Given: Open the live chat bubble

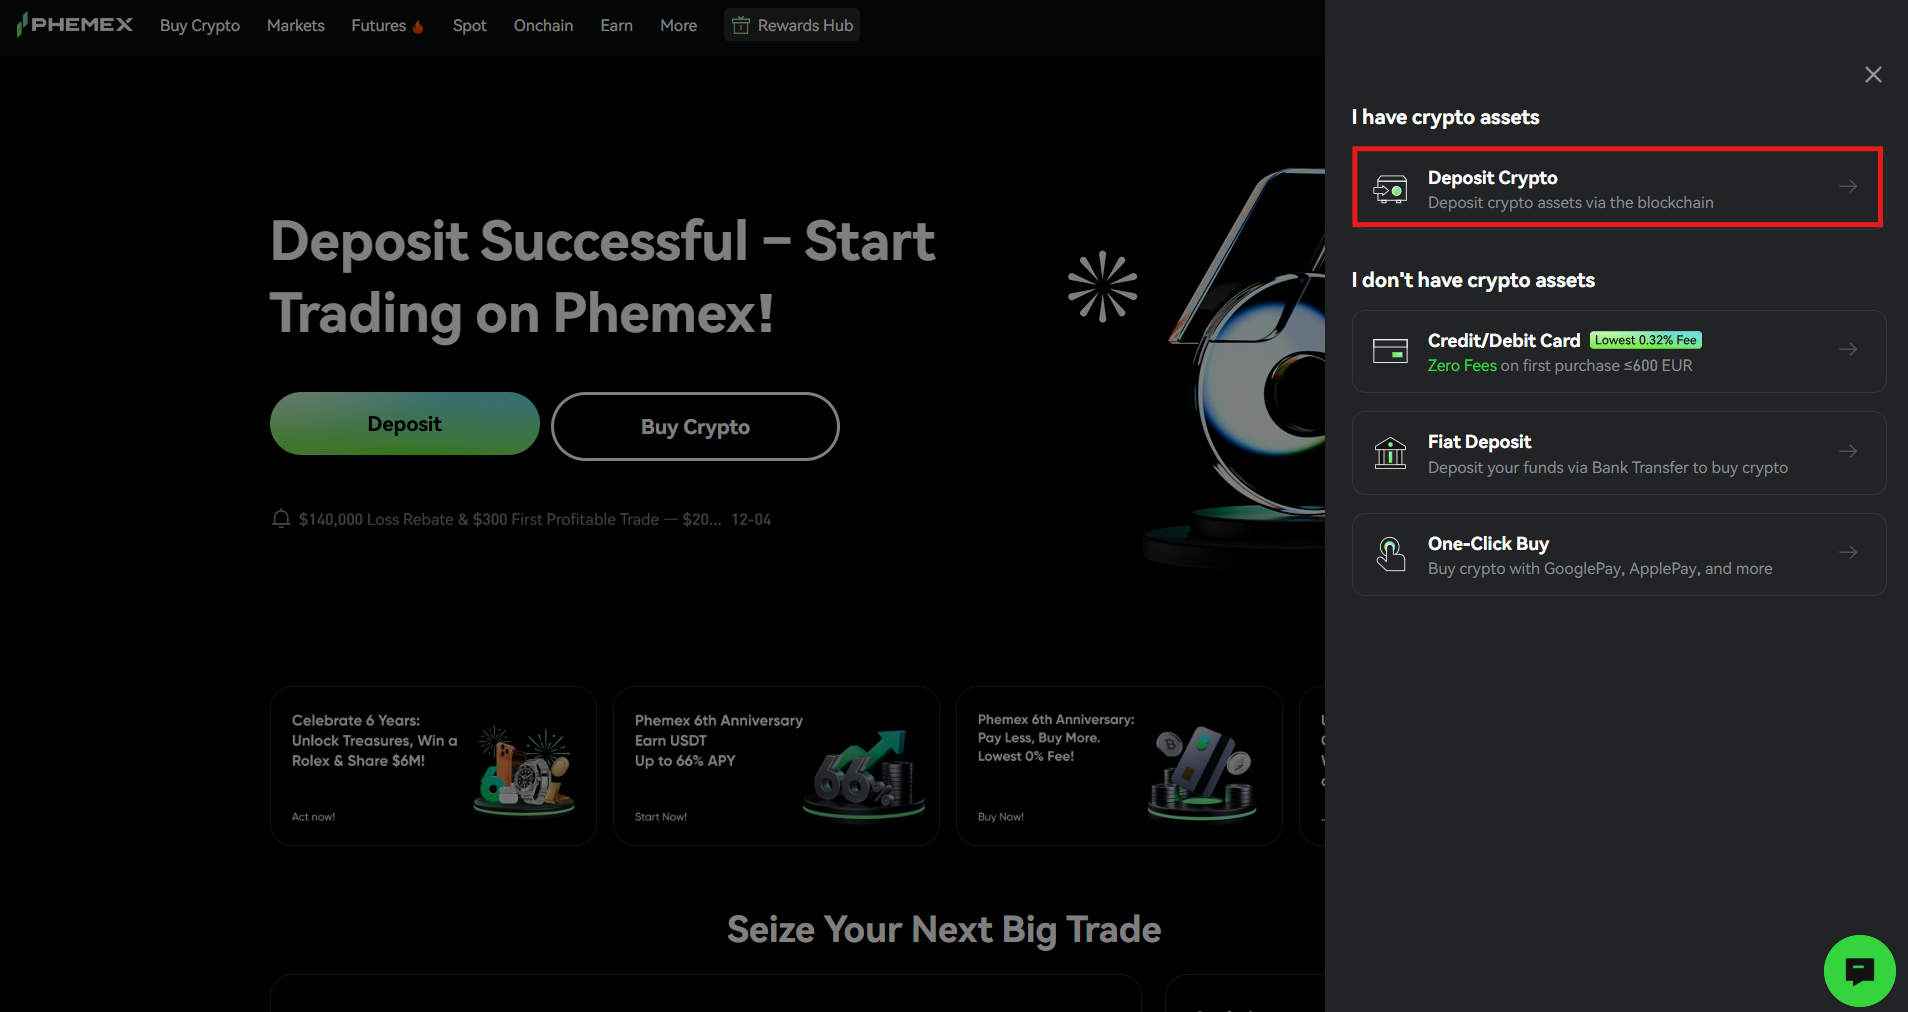Looking at the screenshot, I should [1859, 970].
